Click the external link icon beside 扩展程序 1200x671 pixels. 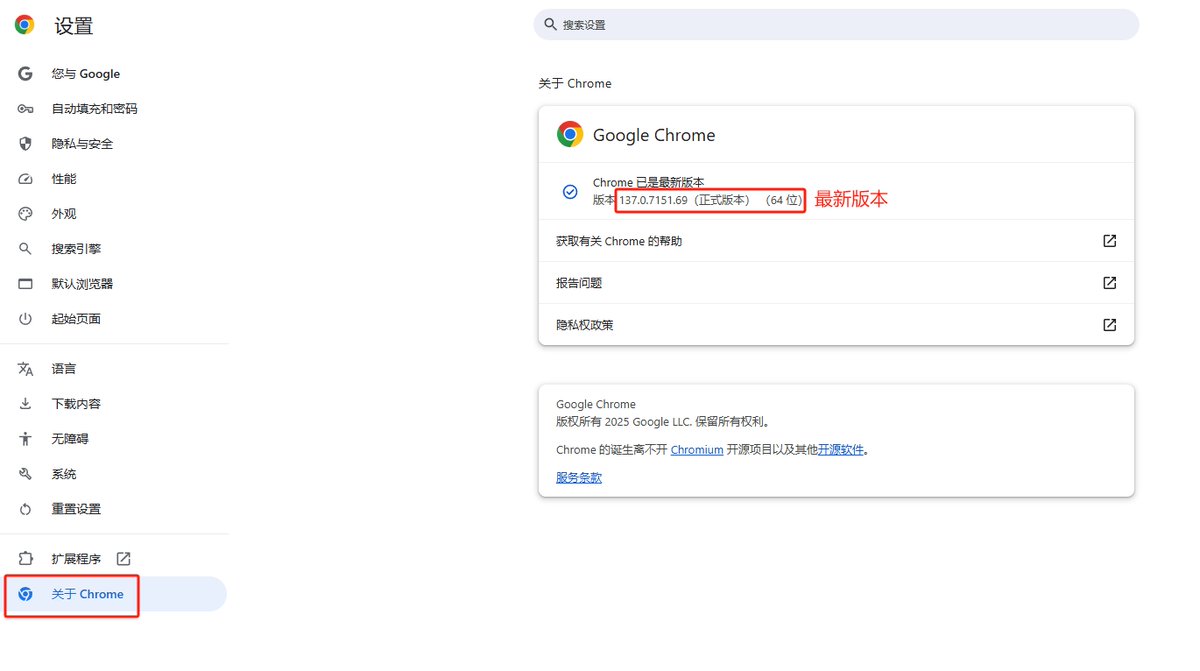(124, 559)
